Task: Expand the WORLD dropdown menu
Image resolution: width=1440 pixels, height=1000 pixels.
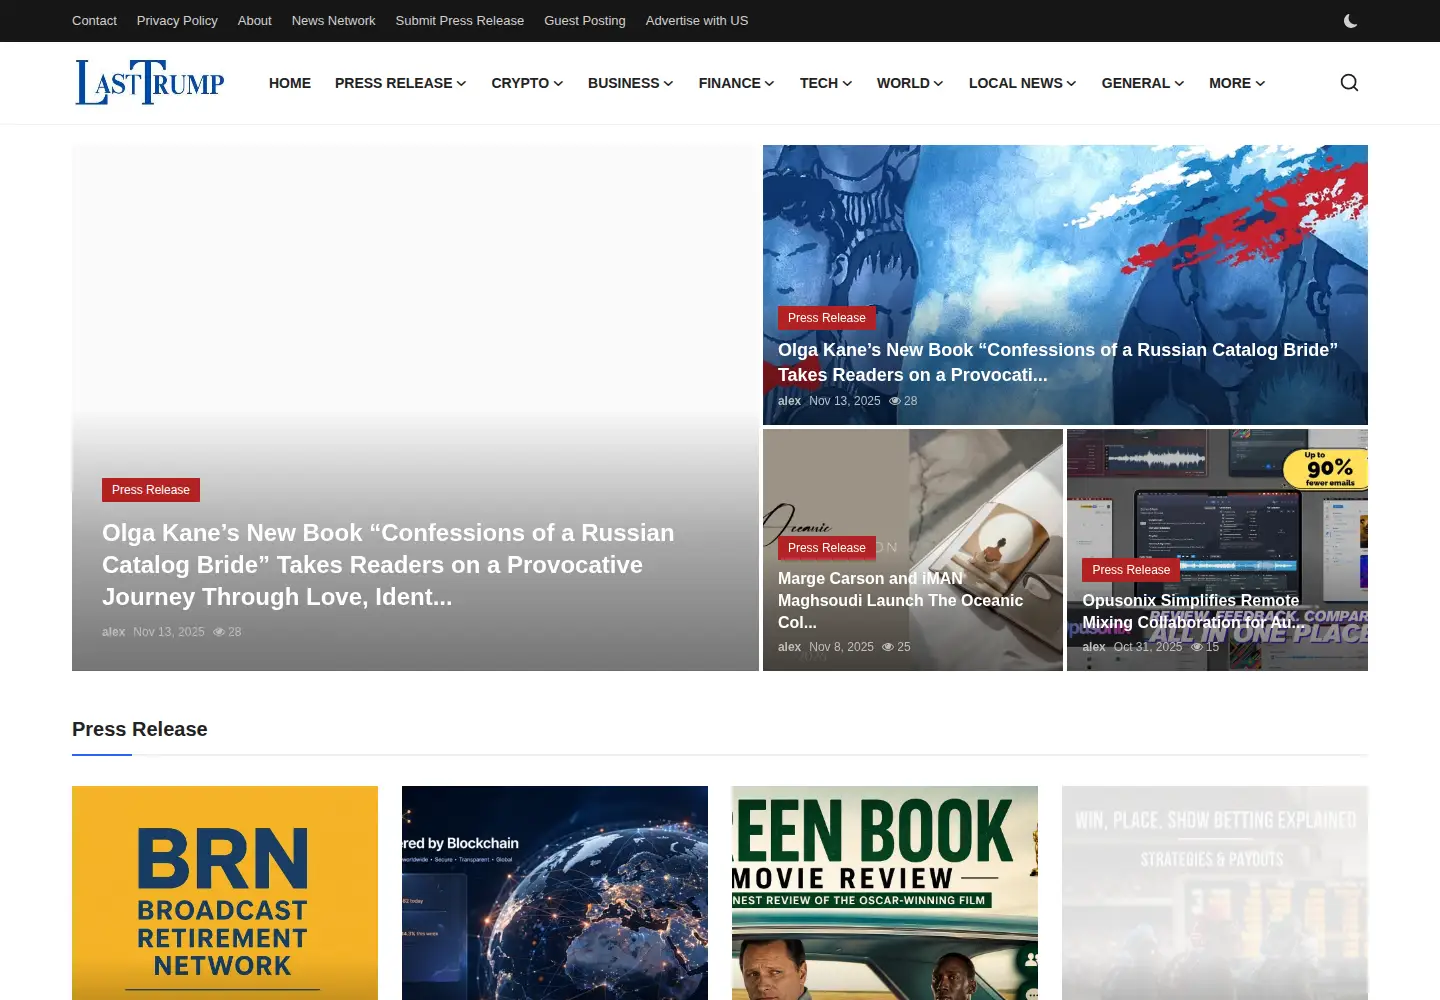Action: (910, 83)
